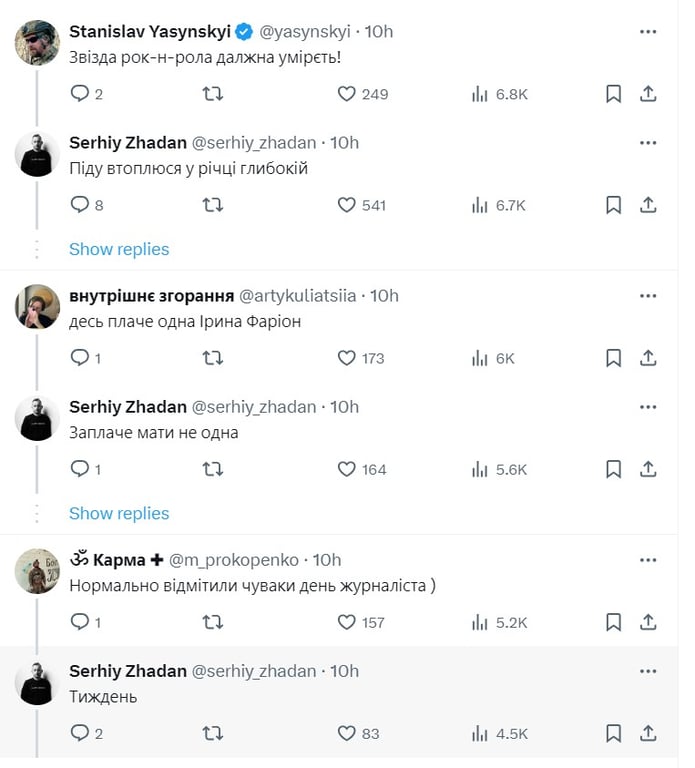Screen dimensions: 695x768
Task: Click Stanislav Yasynskyi's profile picture
Action: coord(38,42)
